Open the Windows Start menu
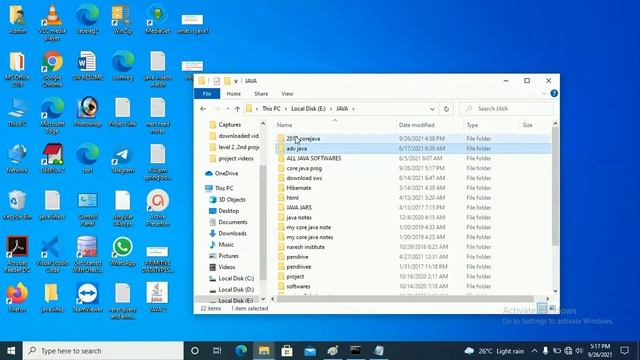Viewport: 640px width, 360px height. [11, 351]
